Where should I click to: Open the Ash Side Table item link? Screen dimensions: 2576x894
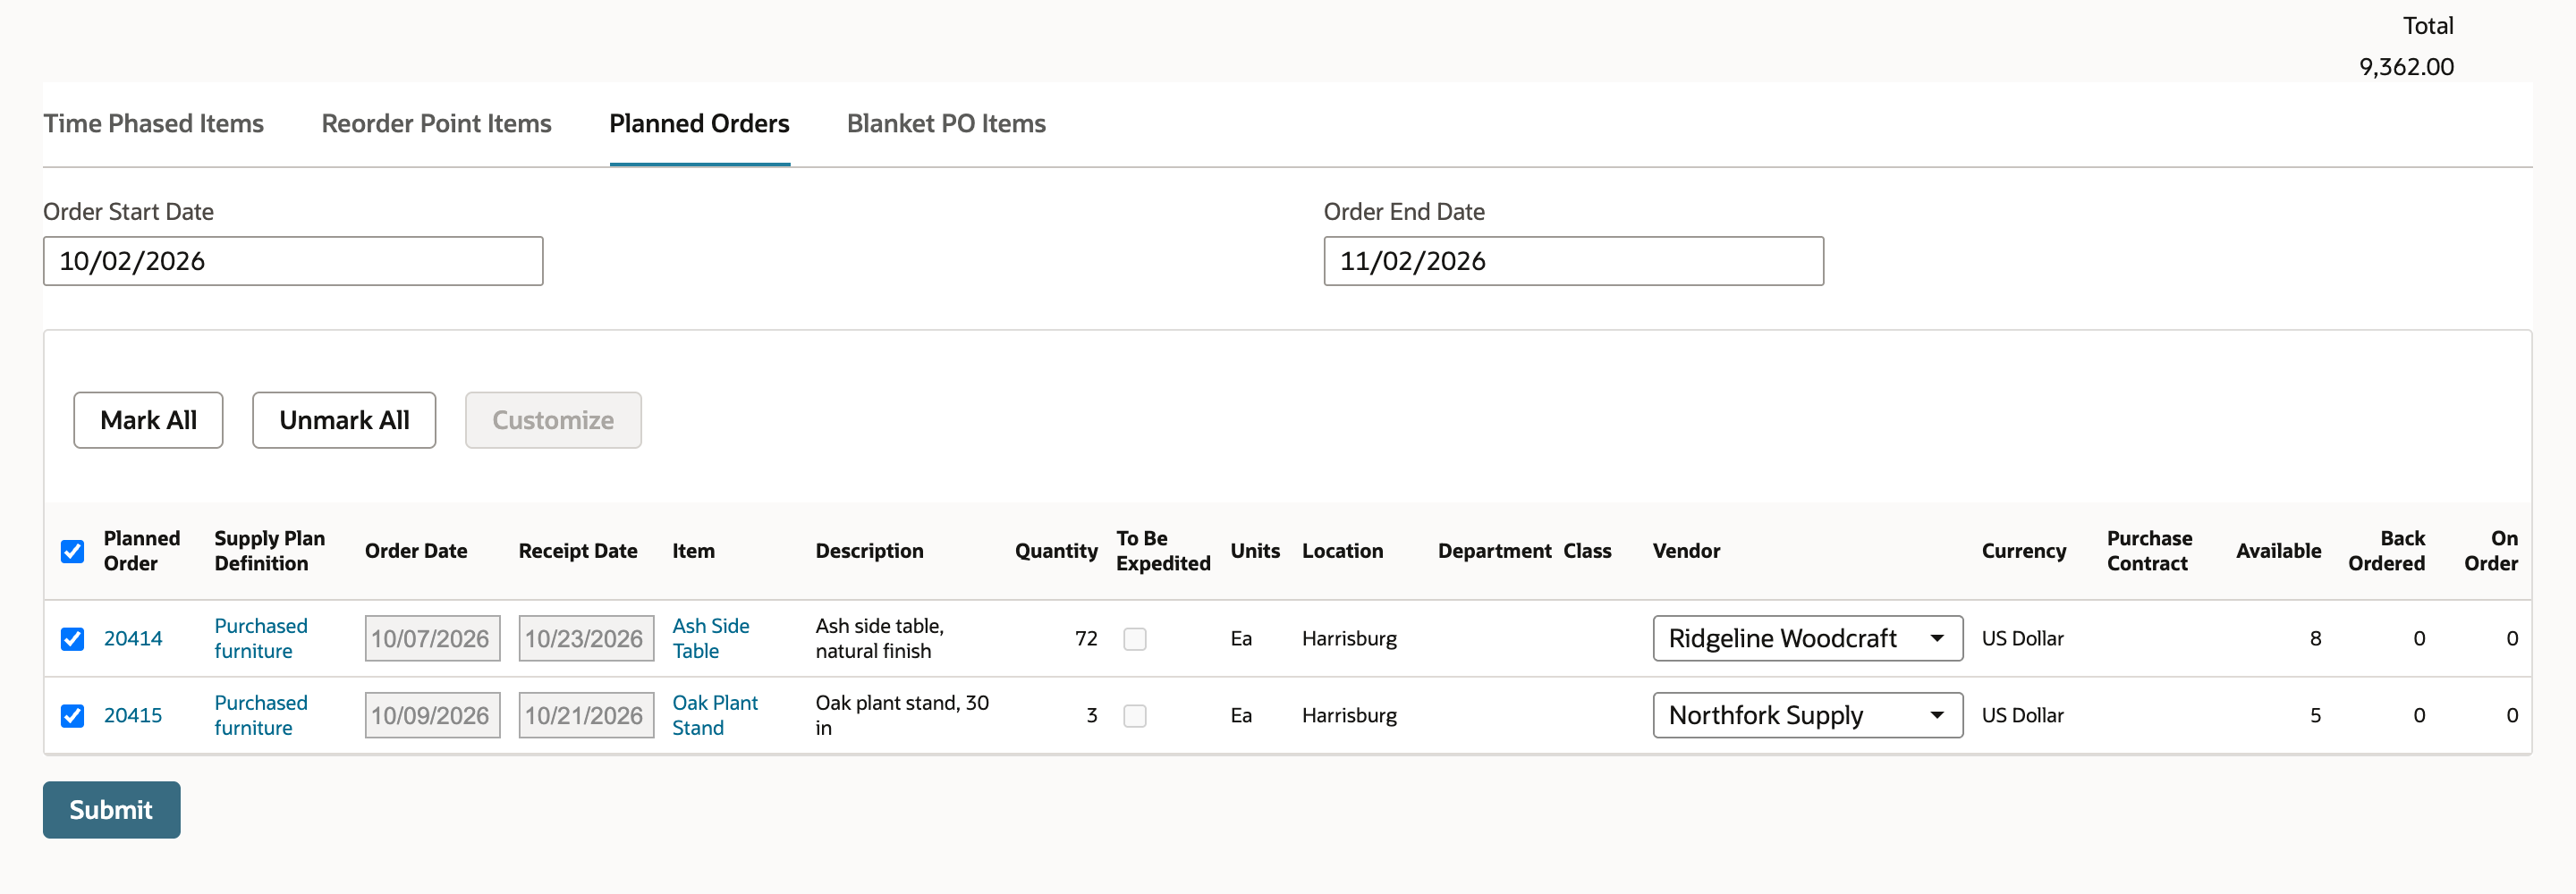[x=711, y=638]
